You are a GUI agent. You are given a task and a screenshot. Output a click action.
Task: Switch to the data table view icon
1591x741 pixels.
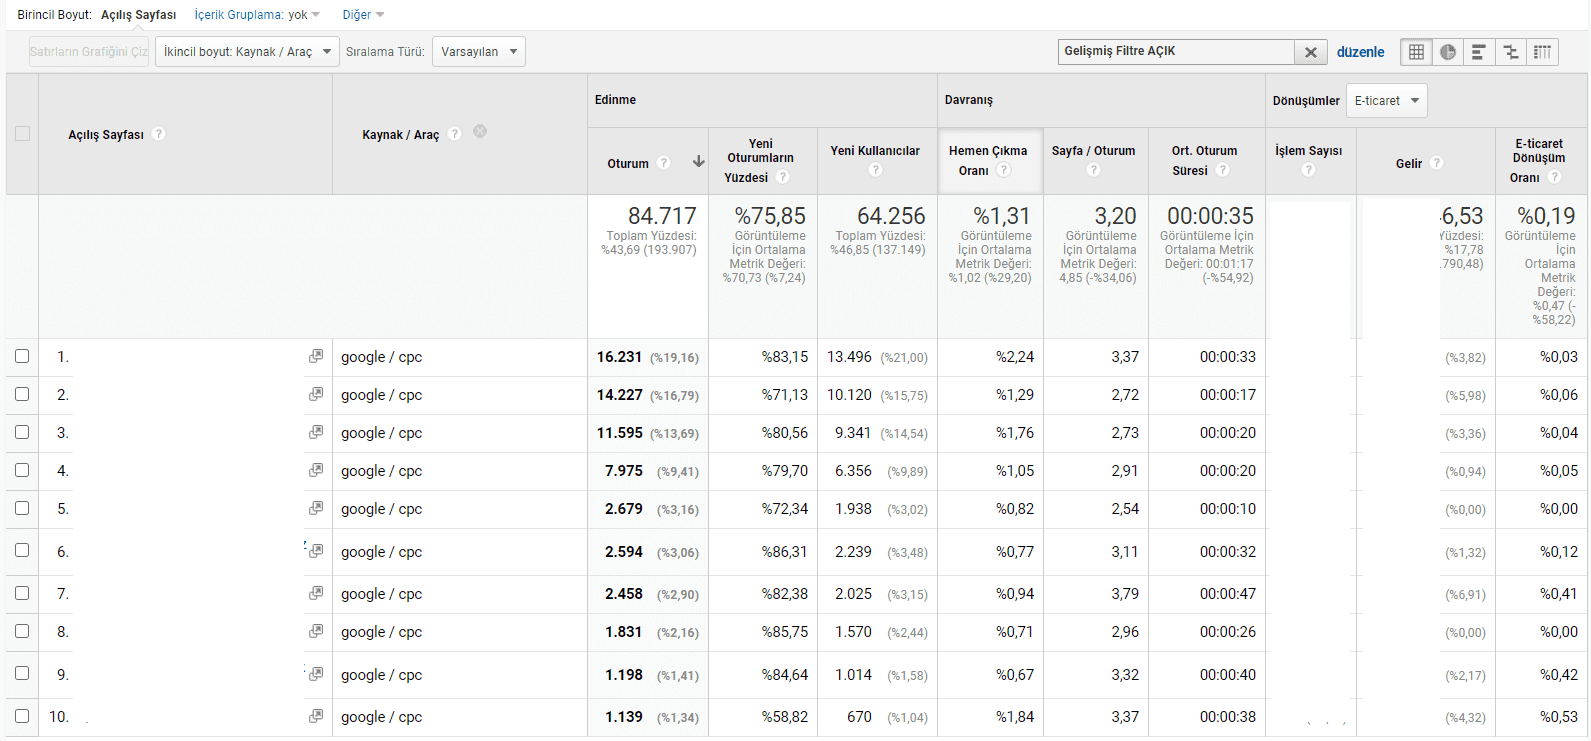click(1416, 52)
